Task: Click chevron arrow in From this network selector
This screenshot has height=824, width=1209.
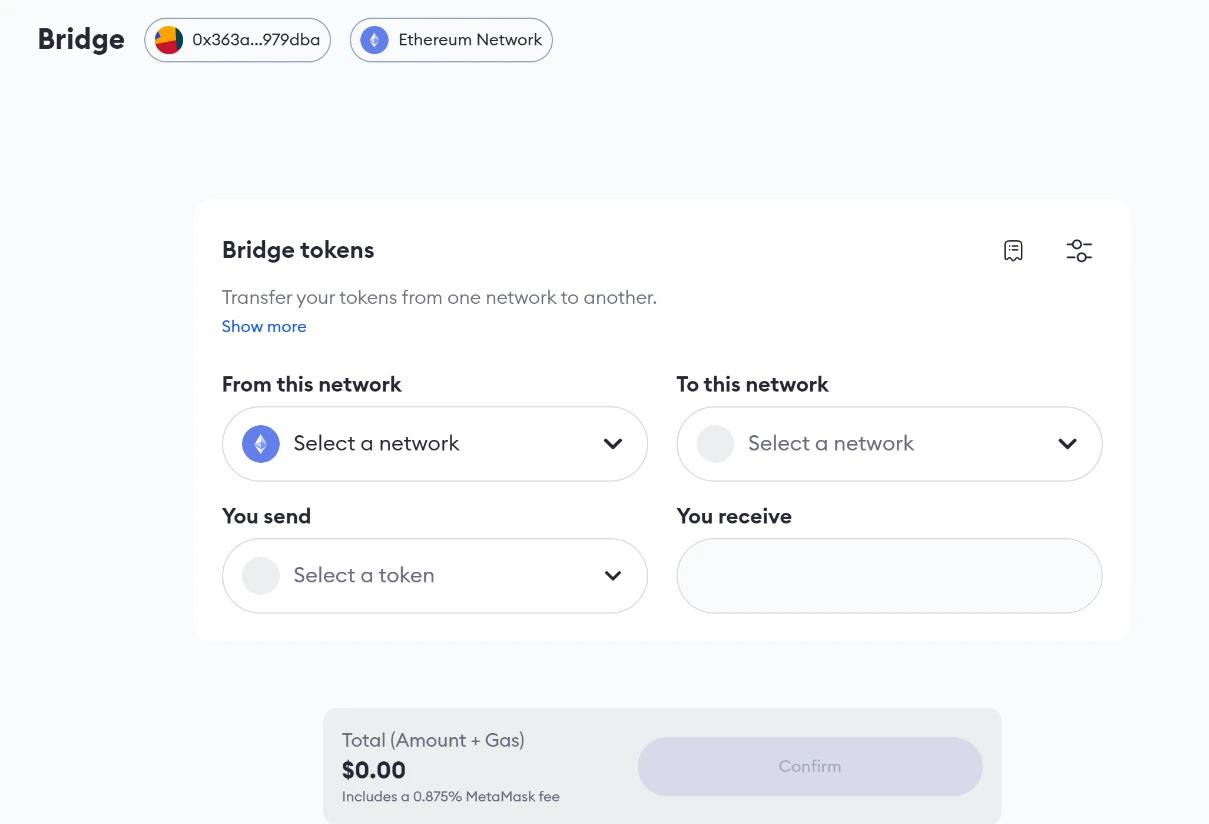Action: pyautogui.click(x=613, y=444)
